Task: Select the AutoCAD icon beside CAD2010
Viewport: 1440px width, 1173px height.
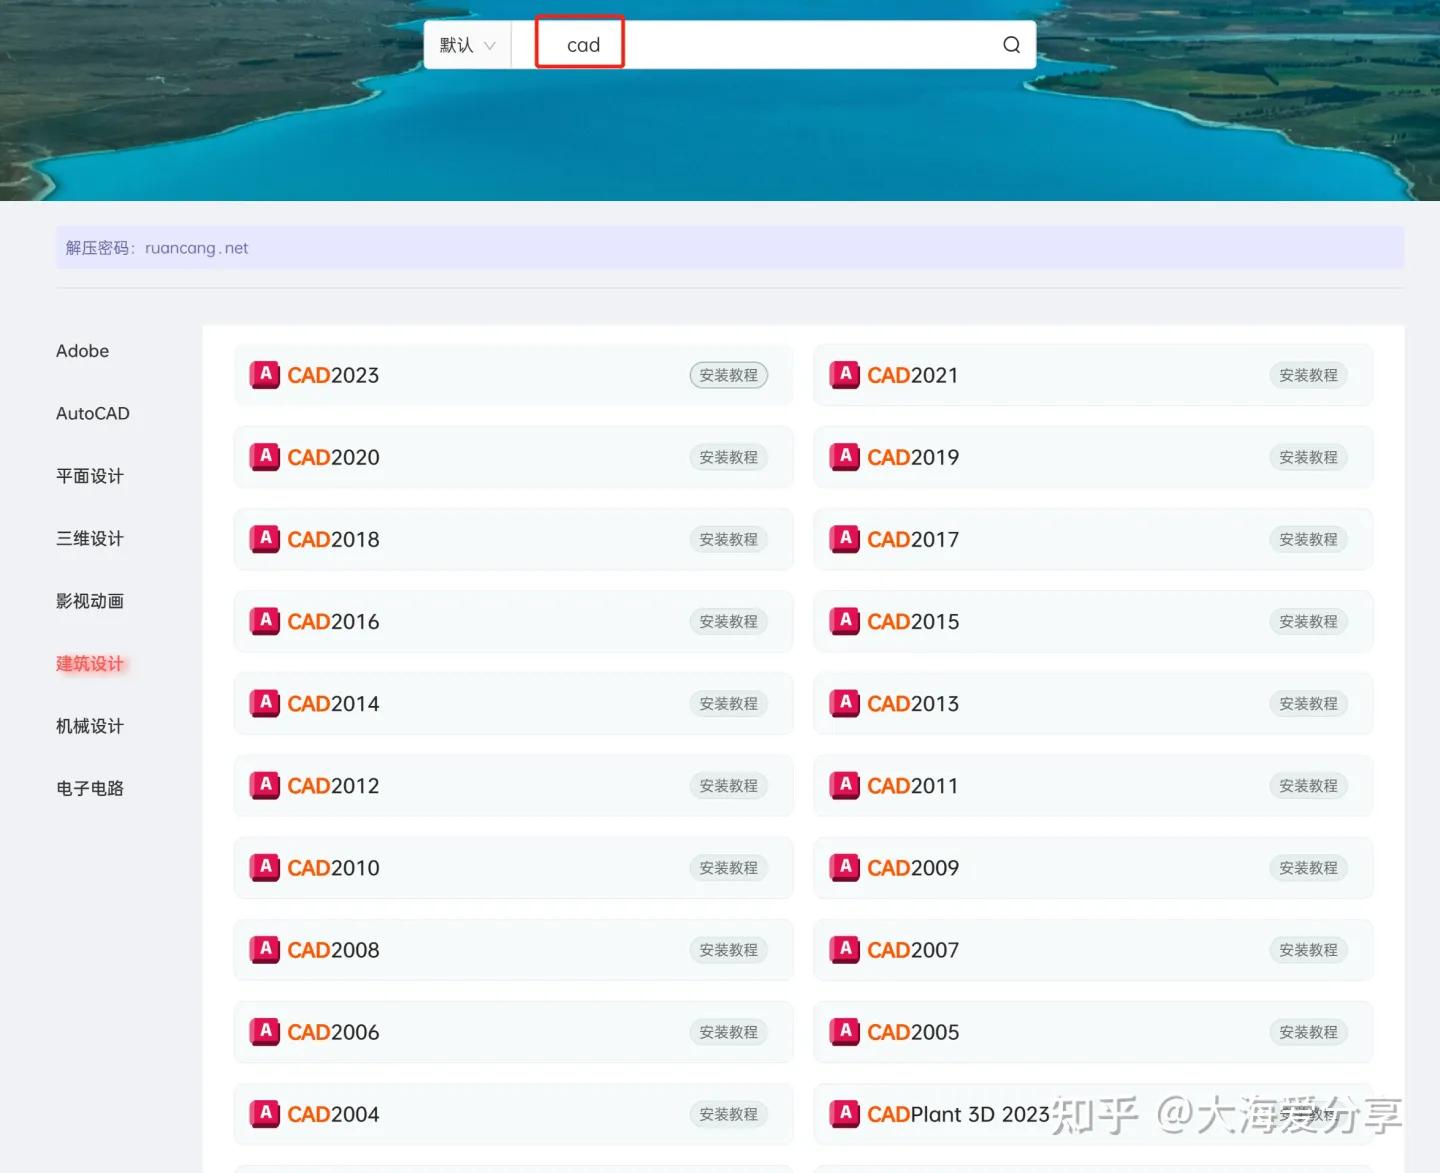Action: tap(264, 867)
